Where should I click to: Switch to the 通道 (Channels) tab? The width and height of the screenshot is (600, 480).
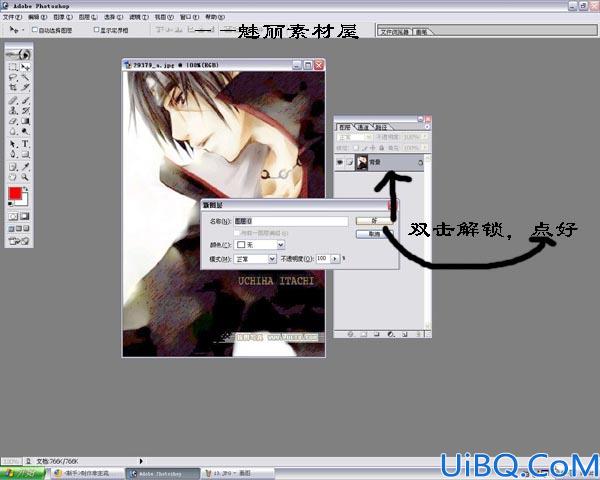[362, 127]
